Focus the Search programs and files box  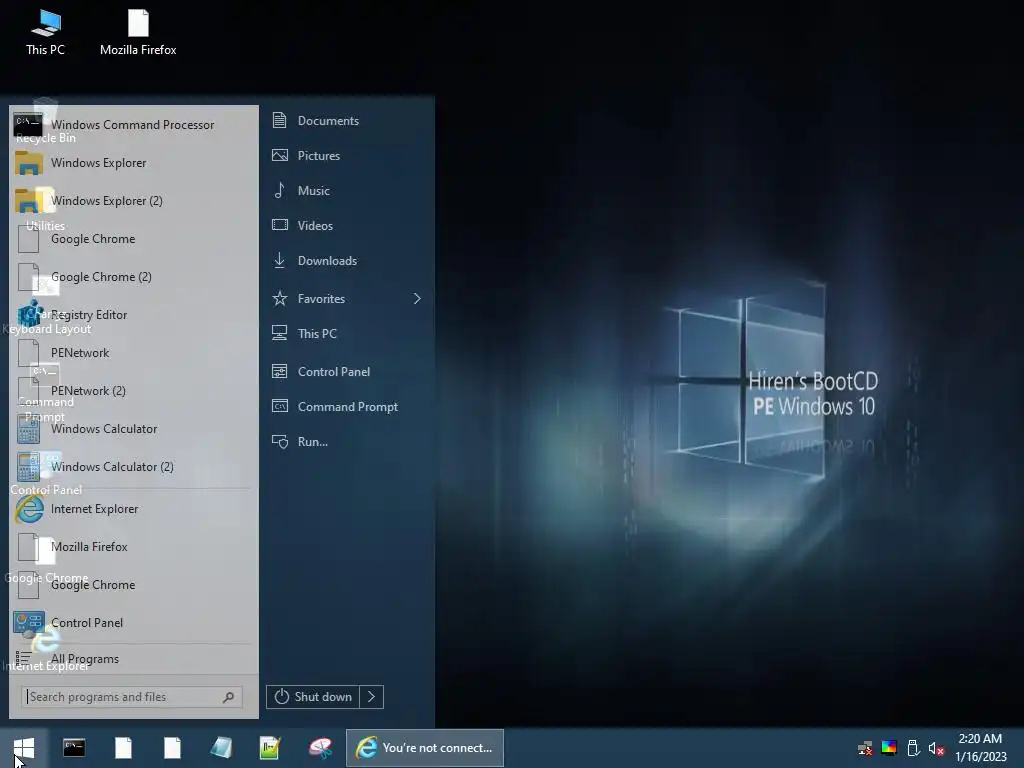coord(131,697)
